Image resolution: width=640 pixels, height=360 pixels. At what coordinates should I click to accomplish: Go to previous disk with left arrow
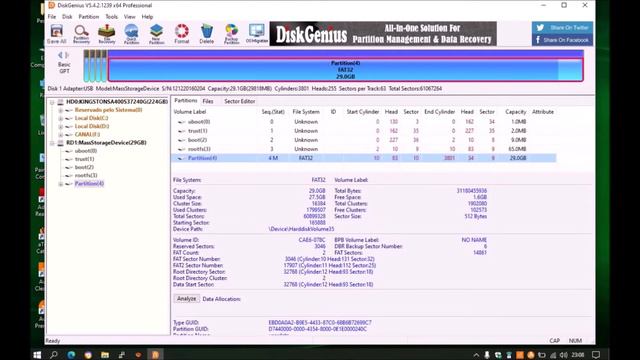pos(60,55)
